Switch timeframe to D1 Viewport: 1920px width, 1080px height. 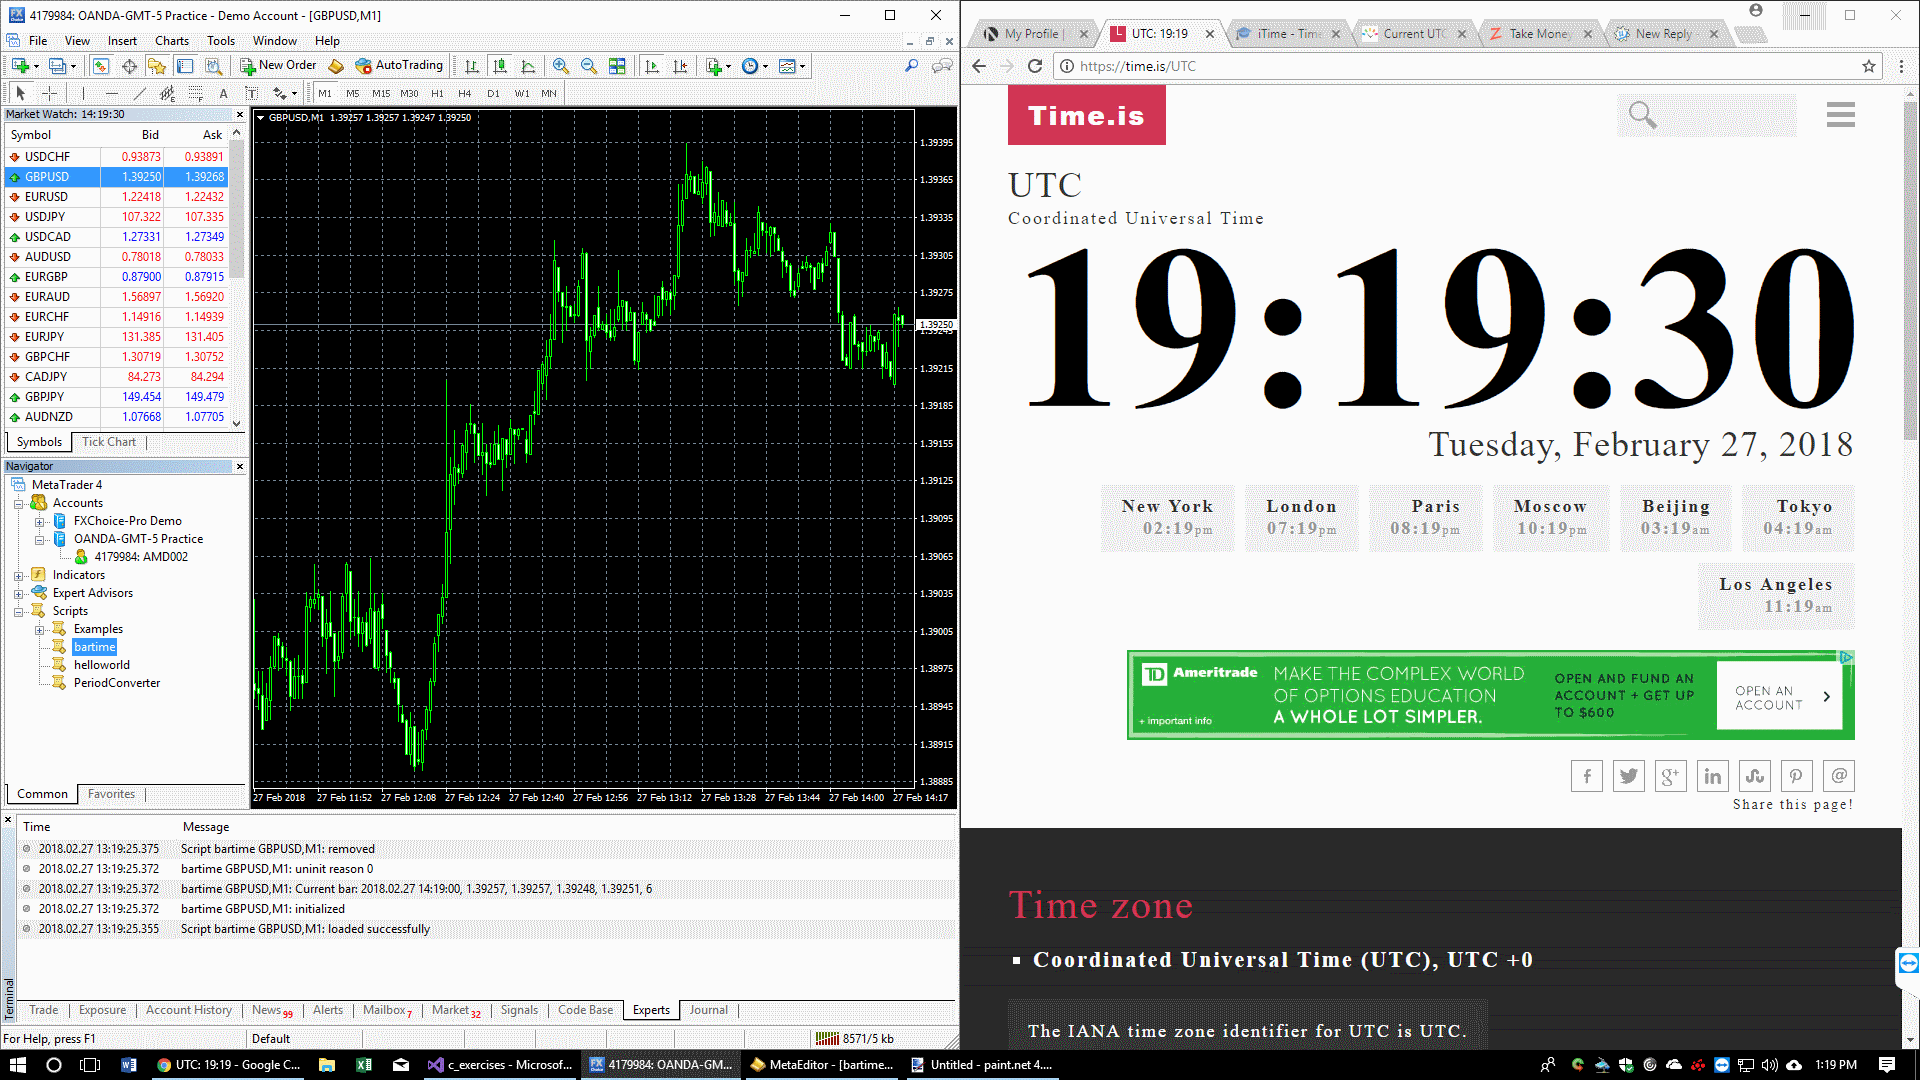point(493,93)
